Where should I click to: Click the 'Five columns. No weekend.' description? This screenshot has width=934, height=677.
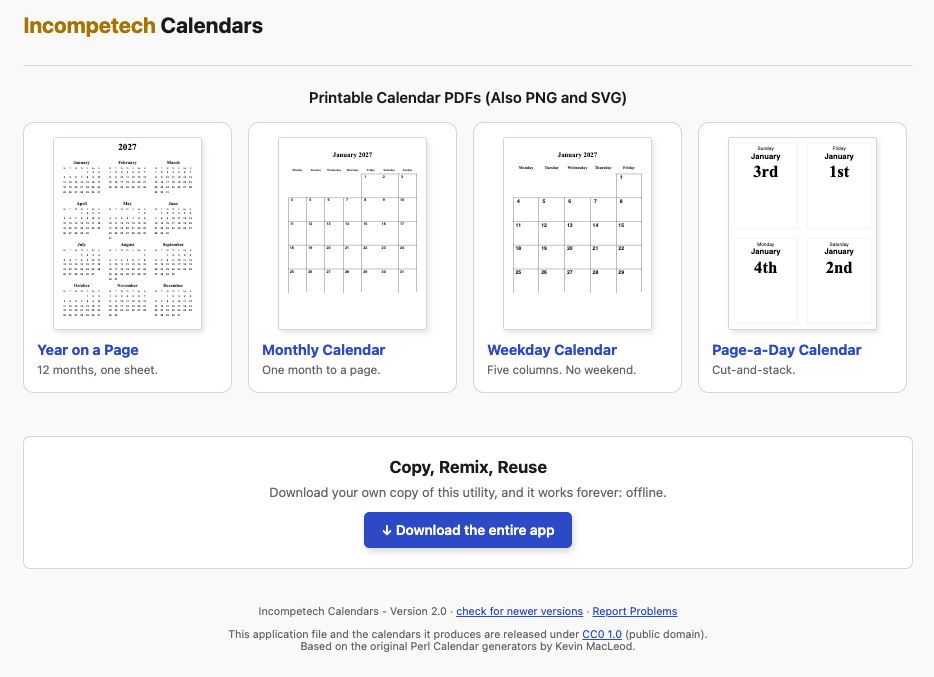point(561,370)
